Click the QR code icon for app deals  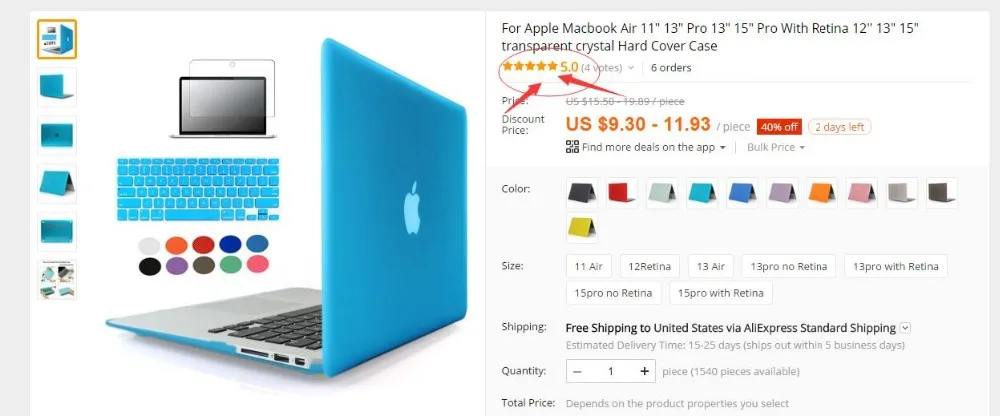click(572, 147)
